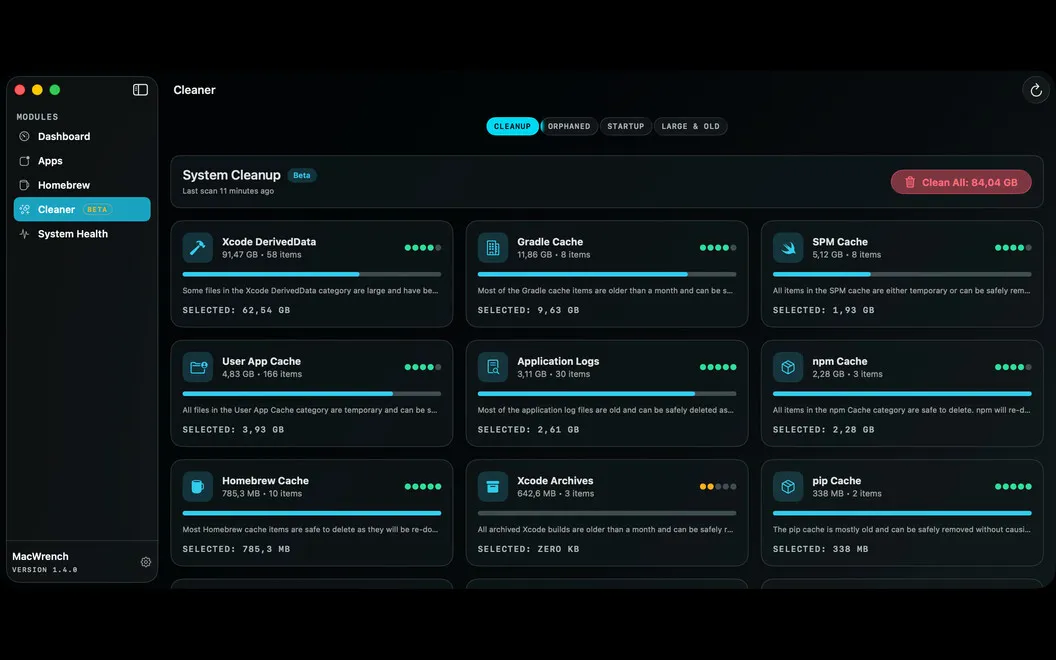Image resolution: width=1056 pixels, height=660 pixels.
Task: Click the pip Cache description text
Action: tap(902, 529)
